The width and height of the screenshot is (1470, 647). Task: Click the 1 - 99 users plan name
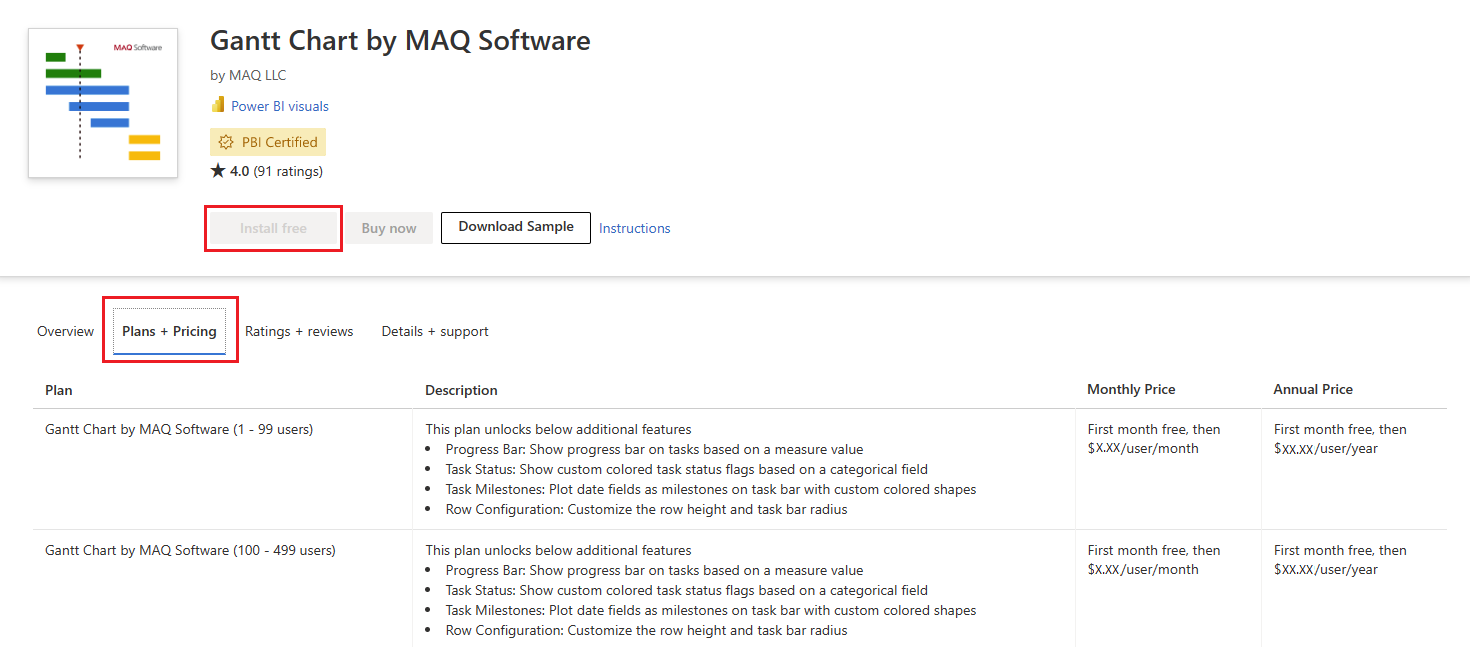tap(179, 428)
